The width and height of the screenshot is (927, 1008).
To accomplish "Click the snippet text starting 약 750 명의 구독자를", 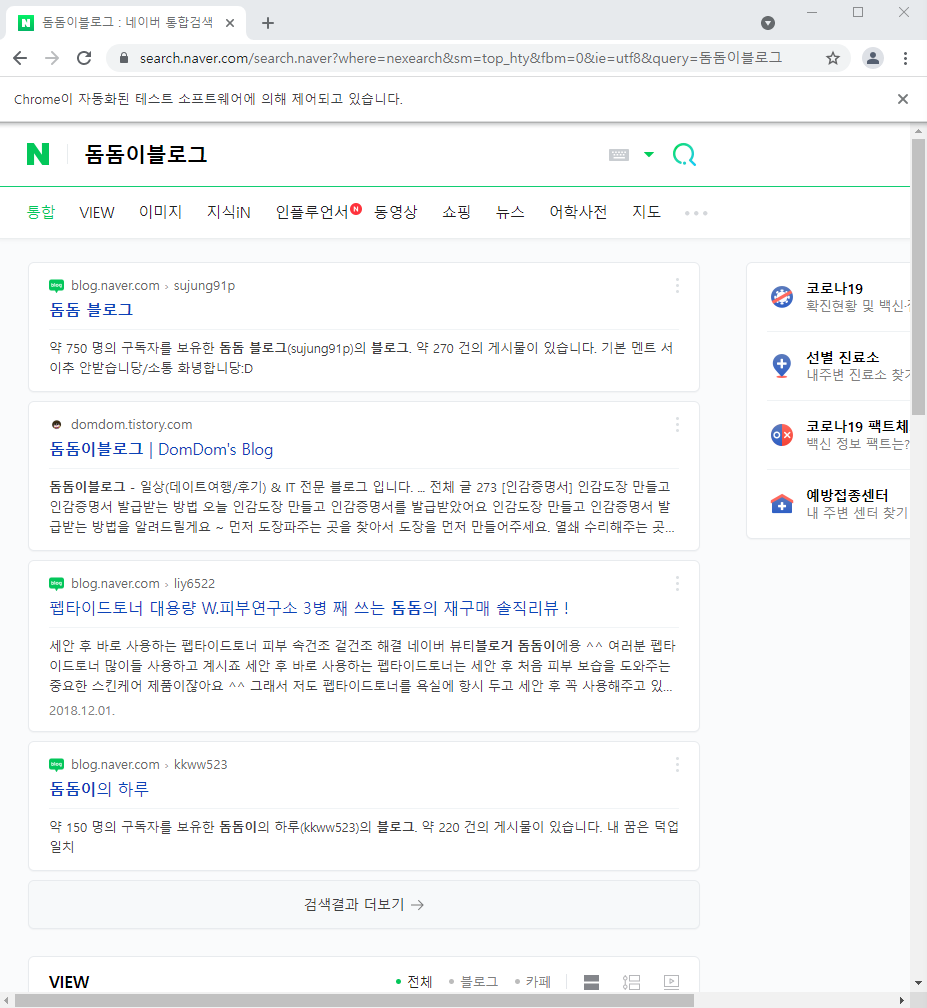I will click(361, 358).
